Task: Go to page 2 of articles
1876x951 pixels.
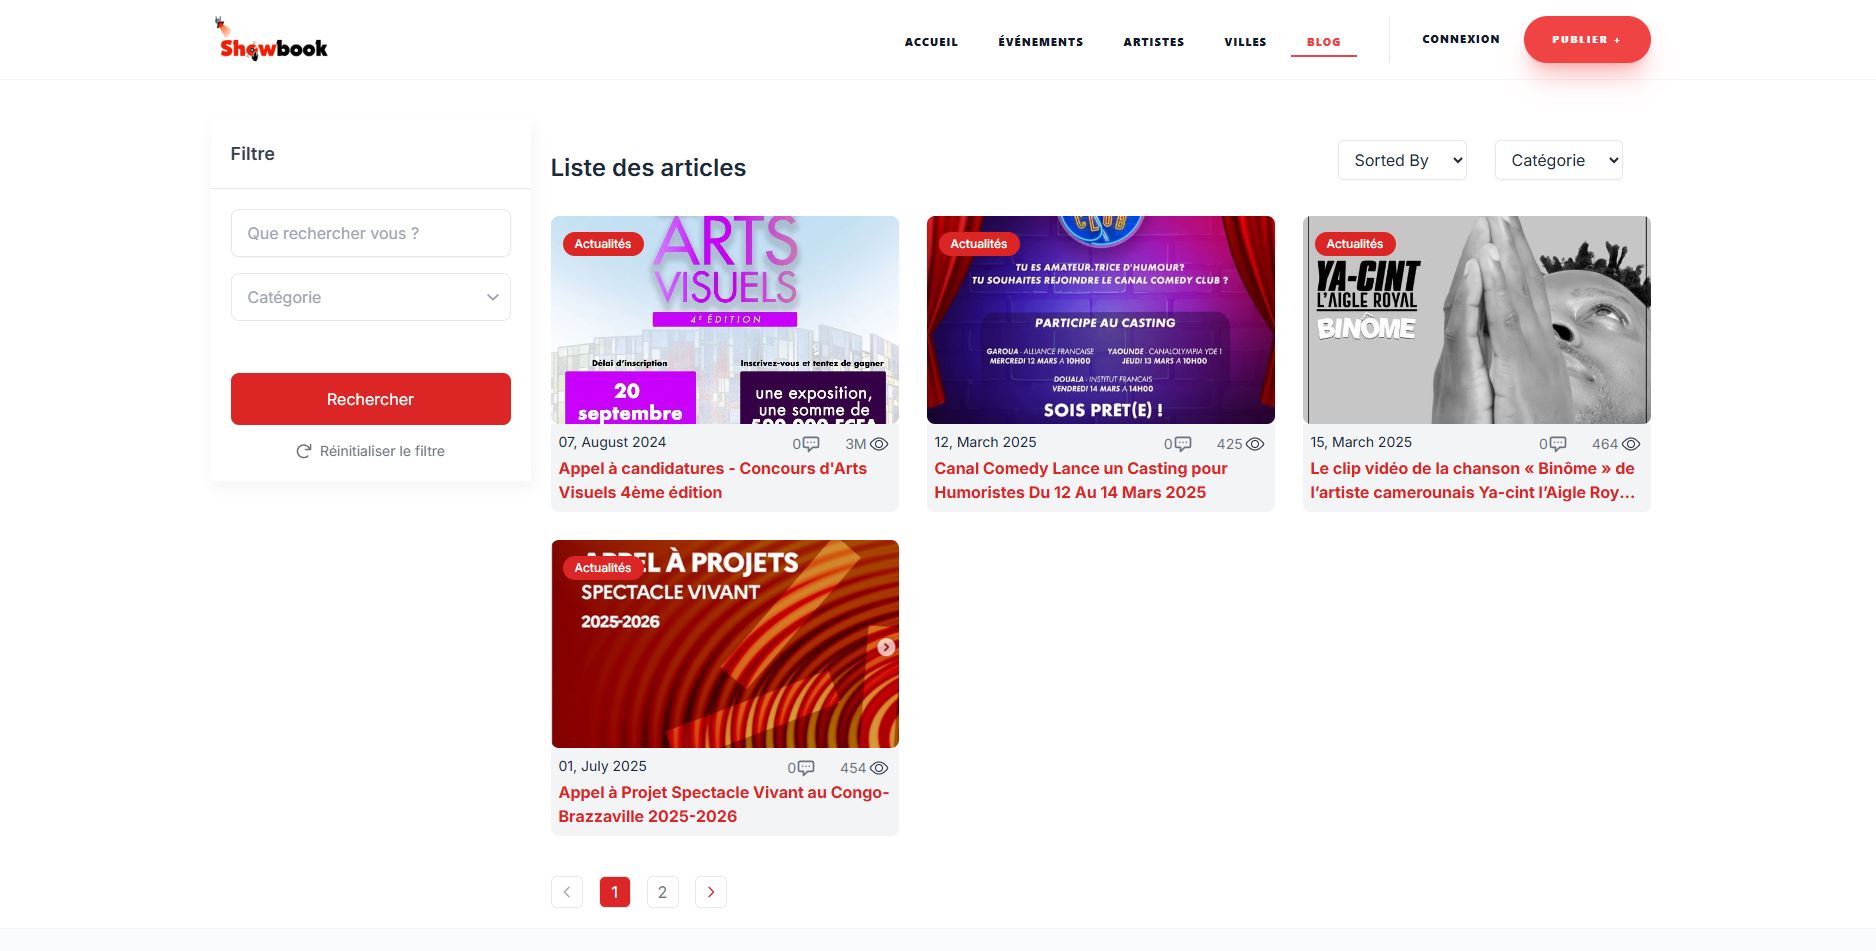Action: pyautogui.click(x=663, y=892)
